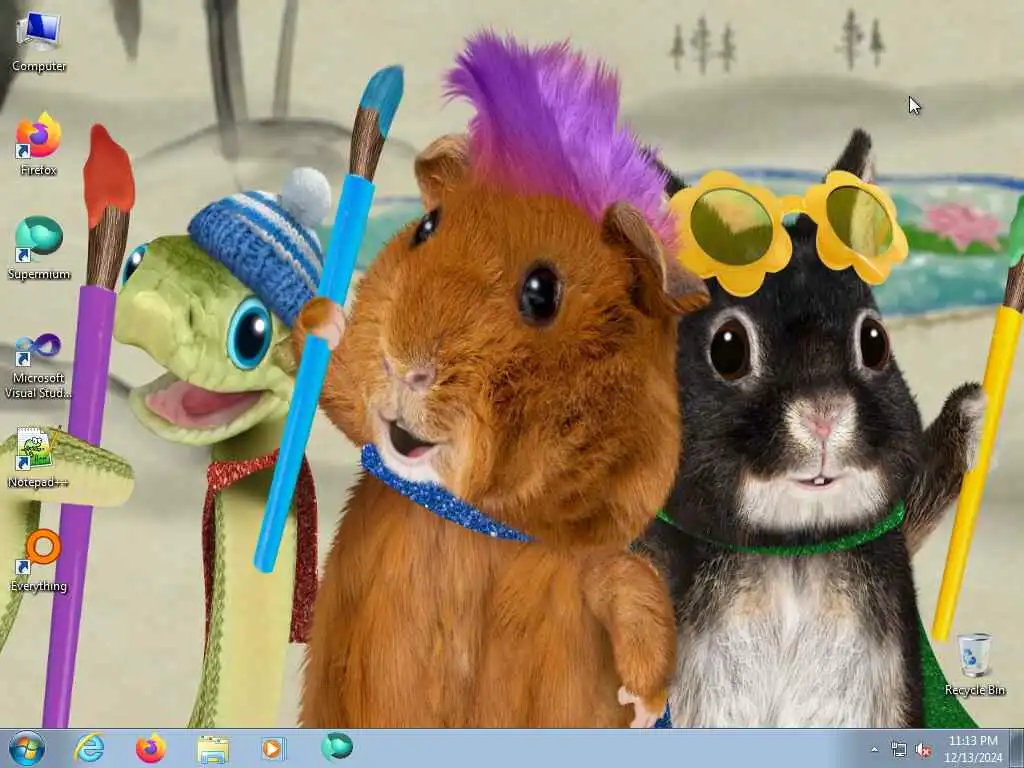Select the Microsoft Visual Studio desktop shortcut
The width and height of the screenshot is (1024, 768).
[x=39, y=366]
